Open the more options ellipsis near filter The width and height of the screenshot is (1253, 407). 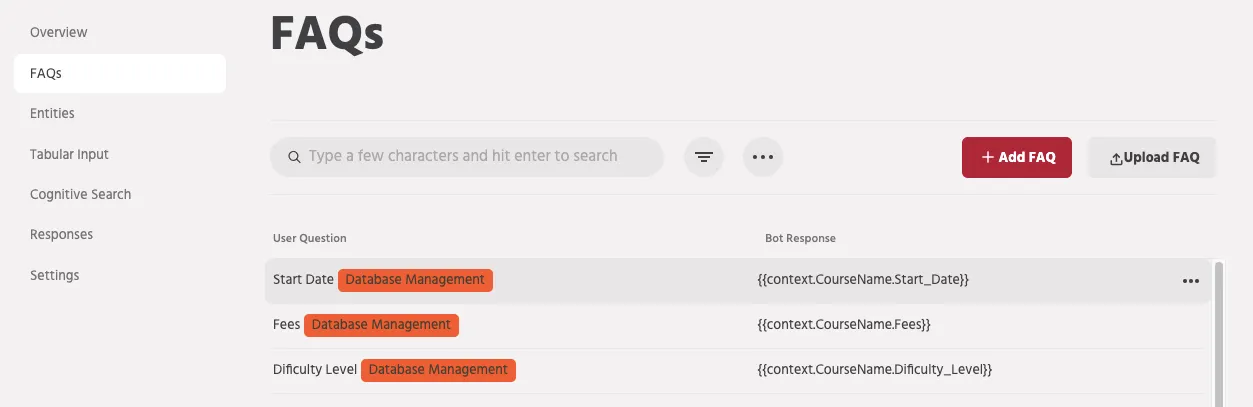[763, 157]
